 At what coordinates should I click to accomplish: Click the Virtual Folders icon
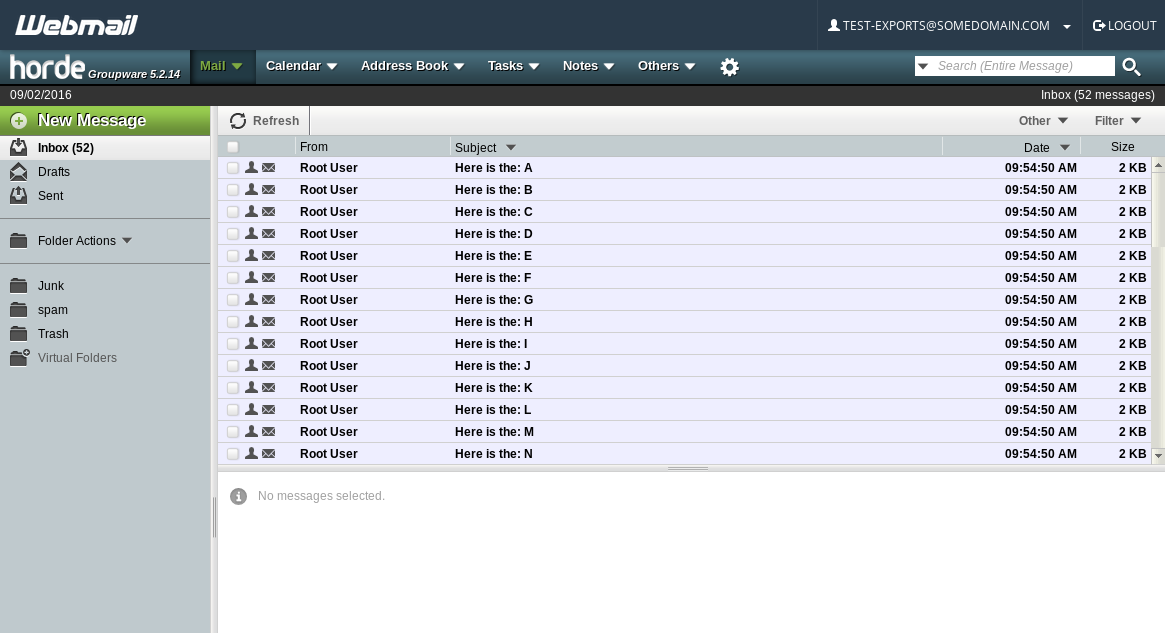[19, 357]
